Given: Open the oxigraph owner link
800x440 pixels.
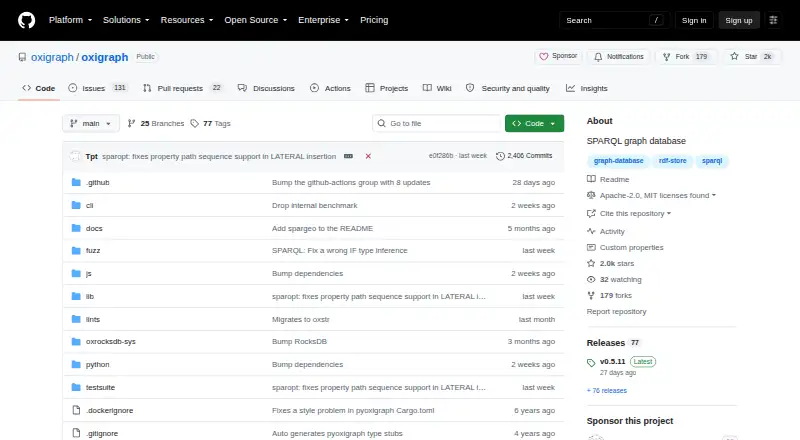Looking at the screenshot, I should click(x=52, y=57).
